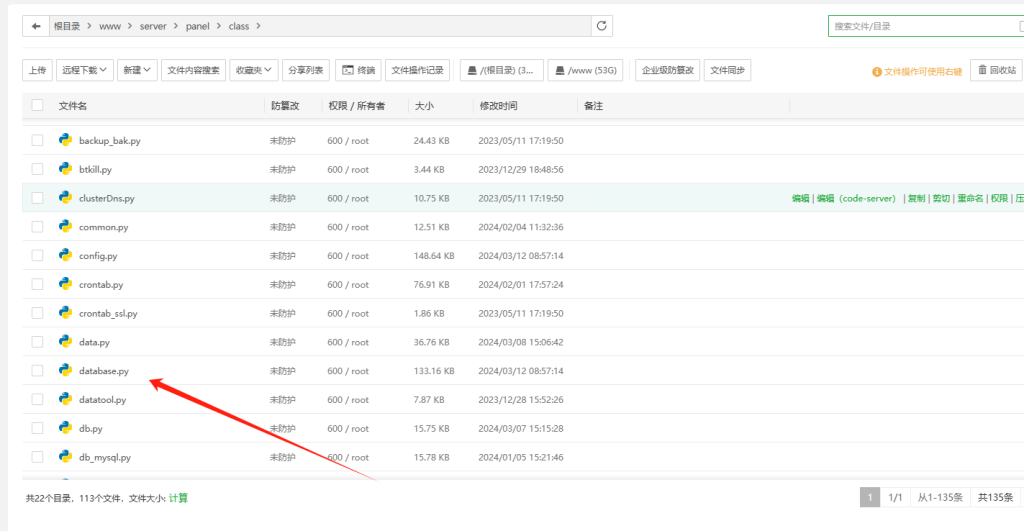
Task: Open the 回收站 recycle bin
Action: pyautogui.click(x=996, y=70)
